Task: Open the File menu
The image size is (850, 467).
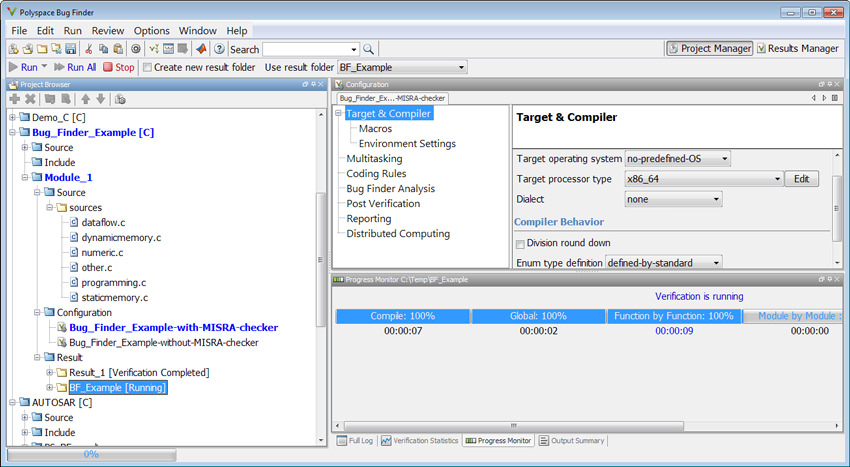Action: point(19,31)
